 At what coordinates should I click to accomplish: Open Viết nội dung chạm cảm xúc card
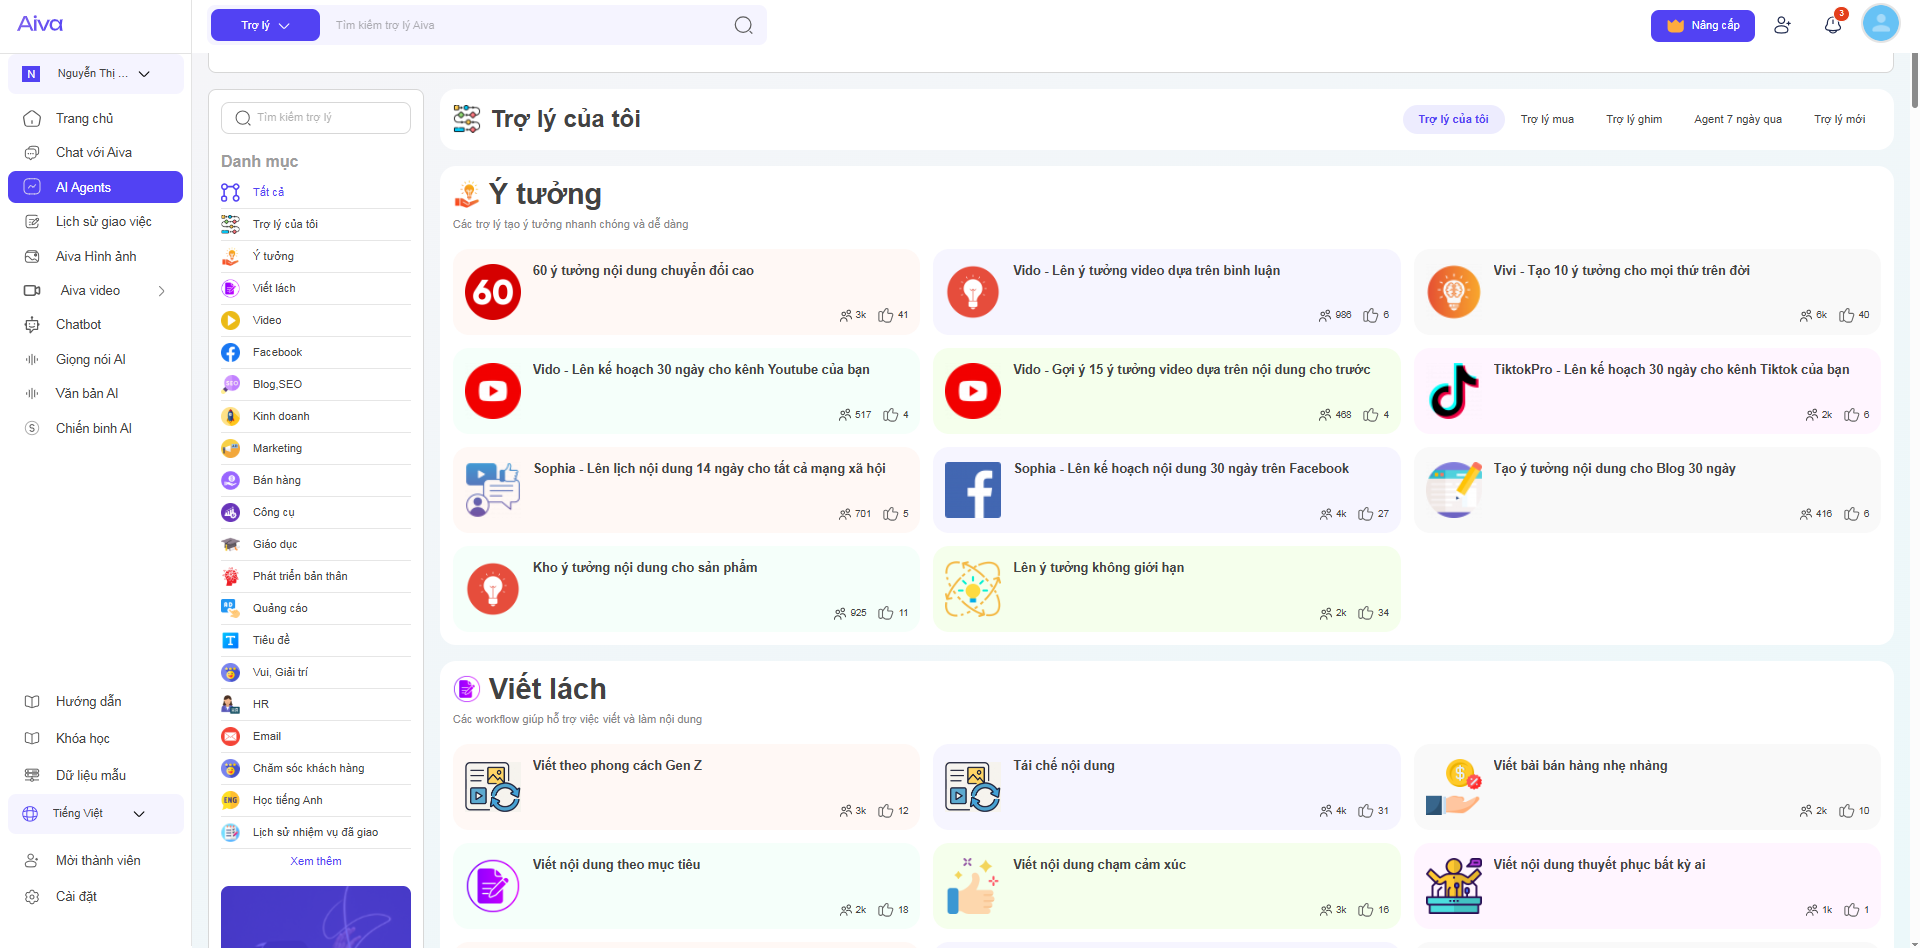pos(1166,886)
